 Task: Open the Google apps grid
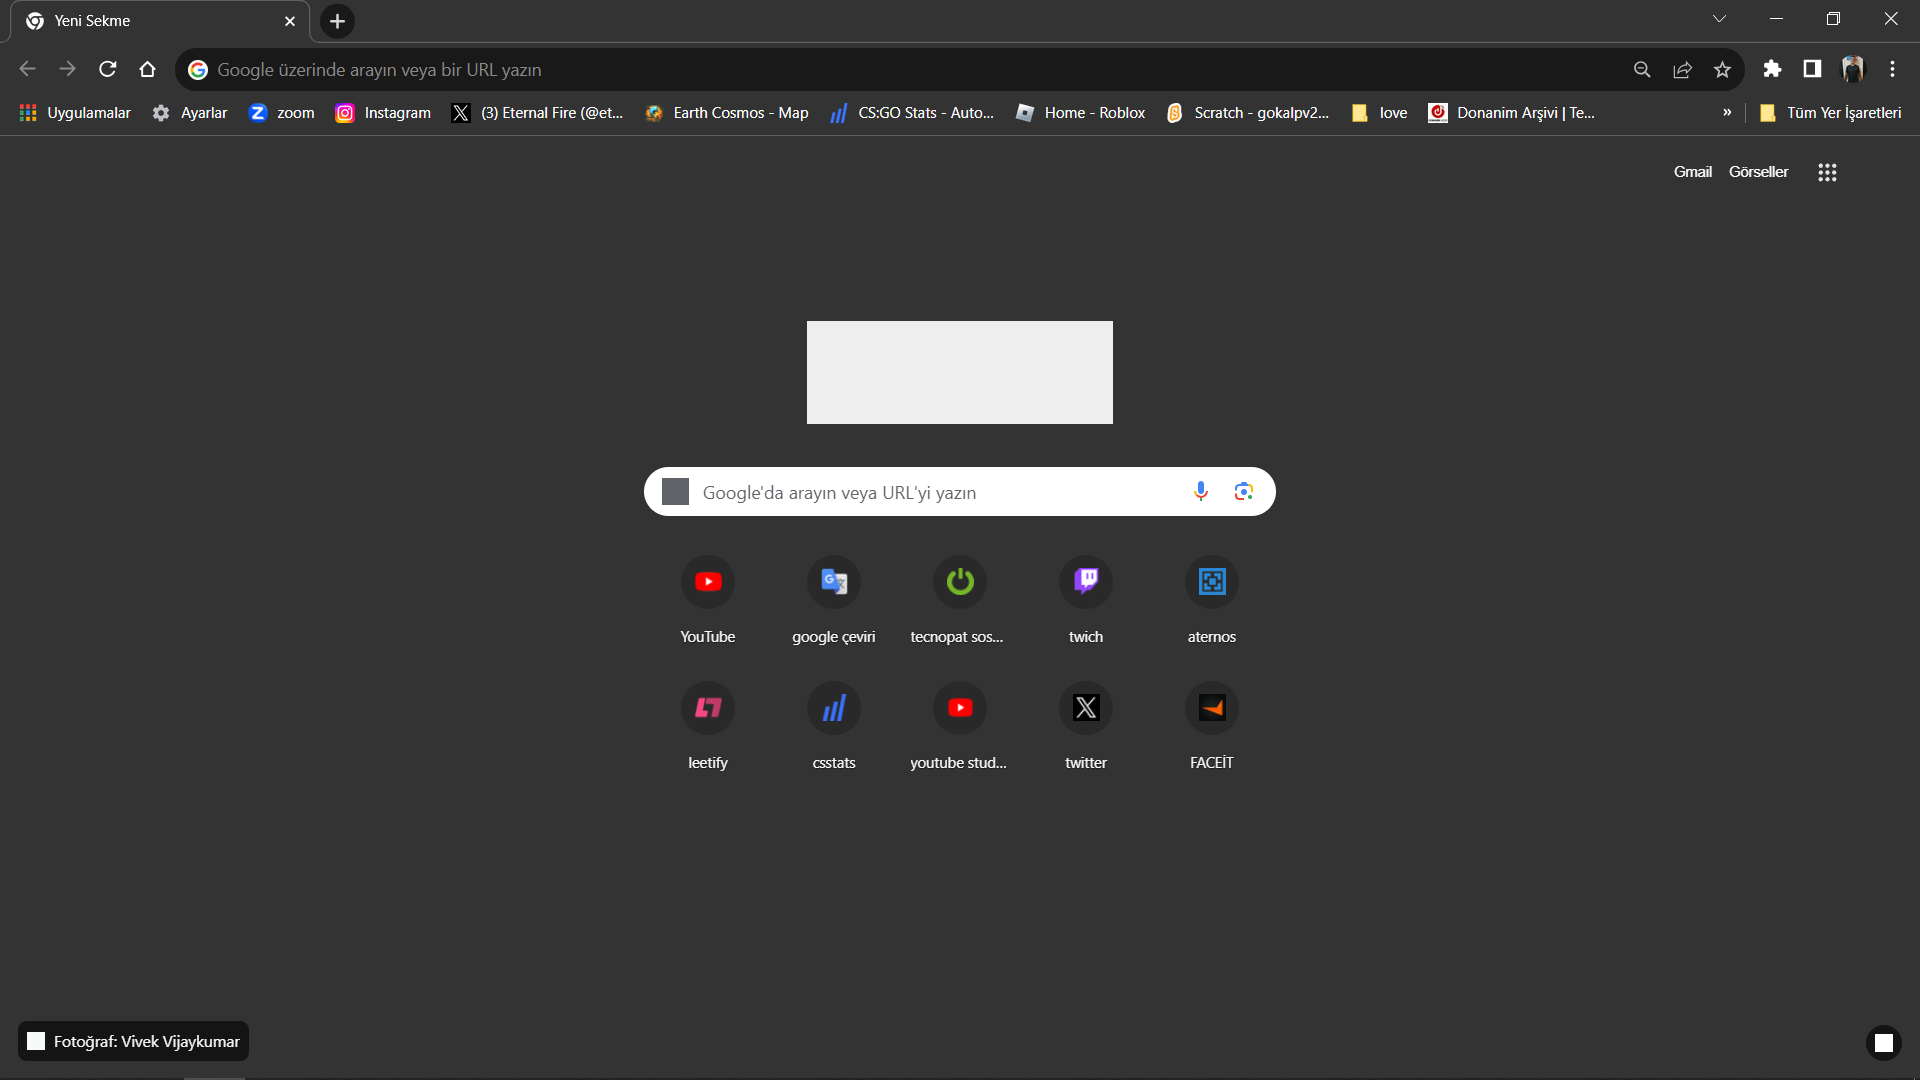point(1827,172)
